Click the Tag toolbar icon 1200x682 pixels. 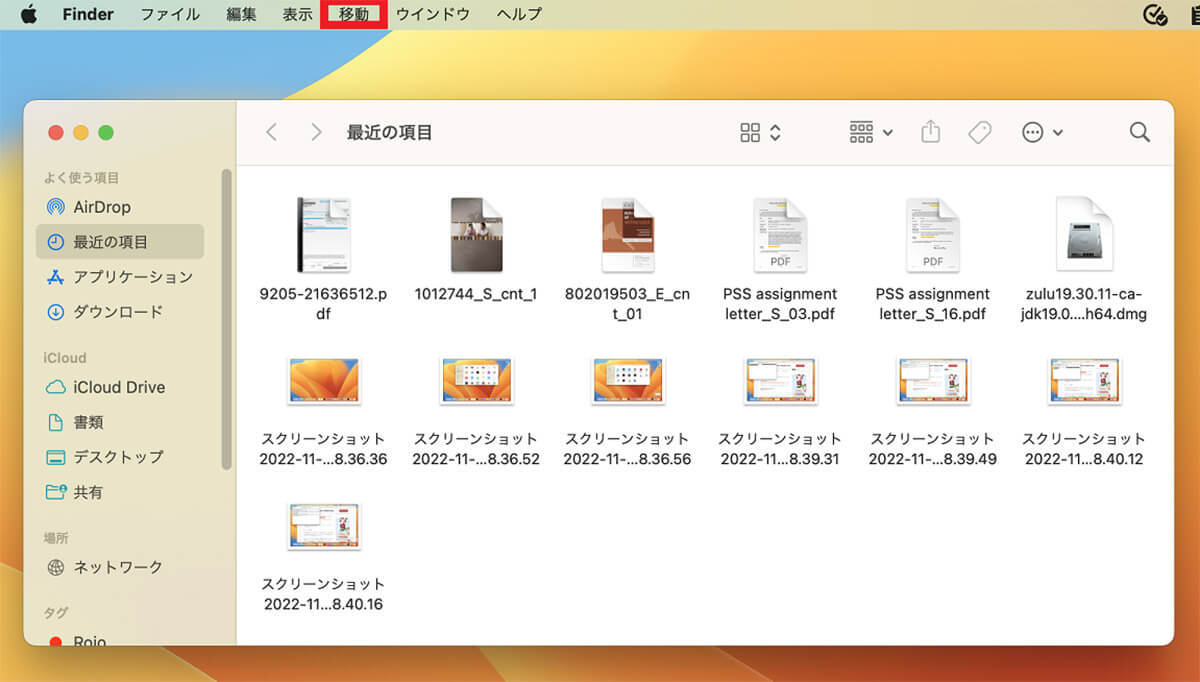click(980, 132)
